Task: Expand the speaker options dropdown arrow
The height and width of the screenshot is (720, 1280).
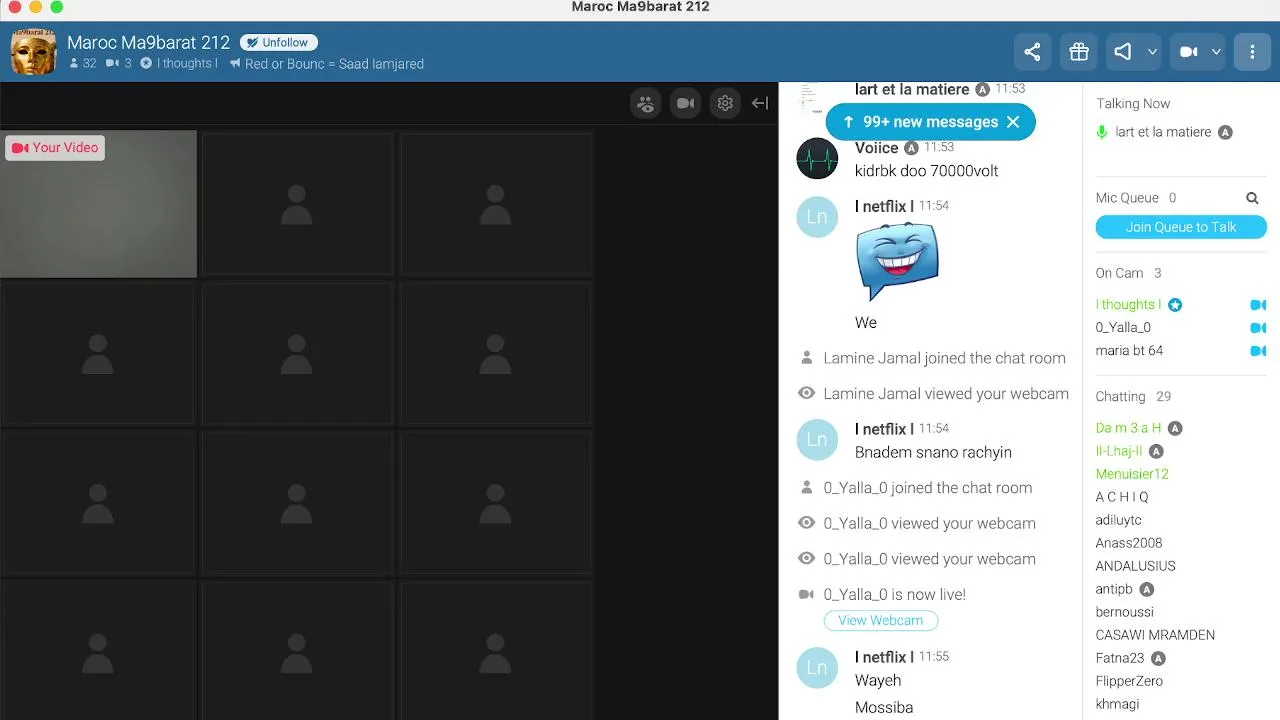Action: pos(1152,52)
